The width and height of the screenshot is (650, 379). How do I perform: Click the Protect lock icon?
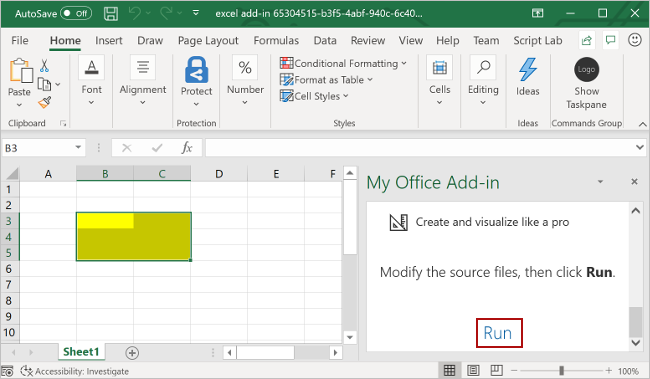tap(196, 70)
